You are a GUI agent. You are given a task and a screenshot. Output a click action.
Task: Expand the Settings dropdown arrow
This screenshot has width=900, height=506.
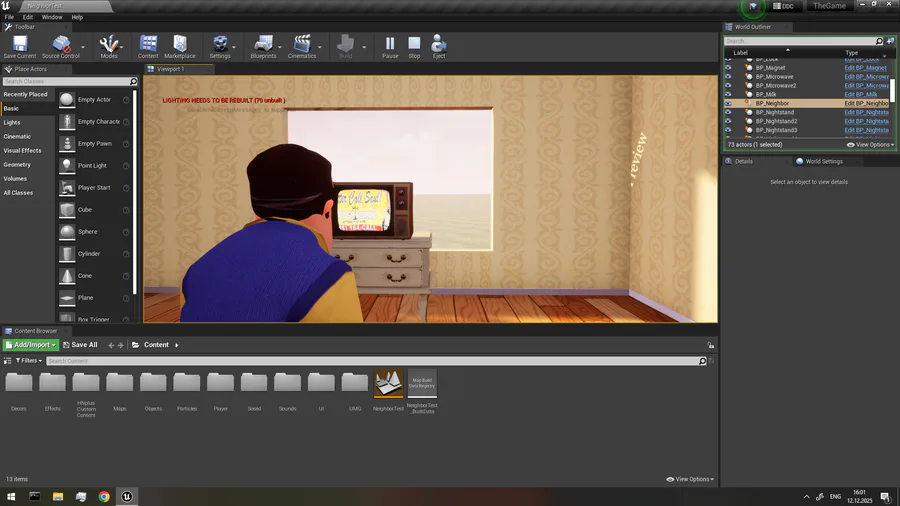234,47
